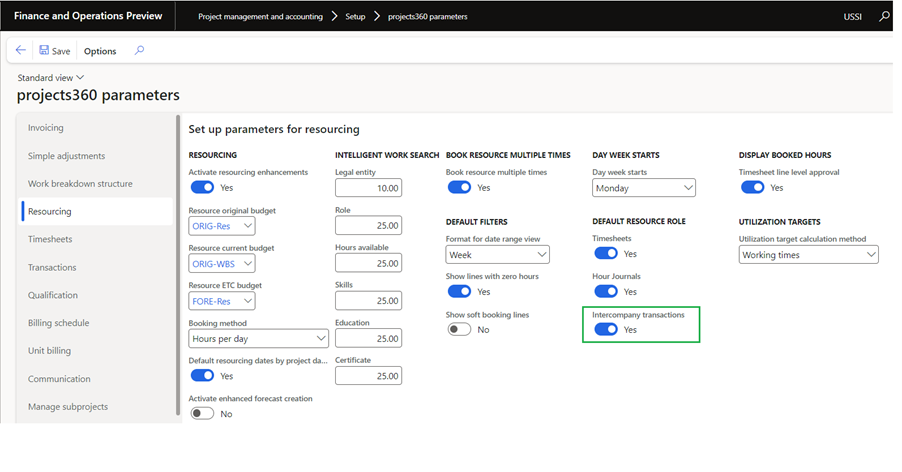Screen dimensions: 902x472
Task: Click the Save disk icon
Action: (44, 50)
